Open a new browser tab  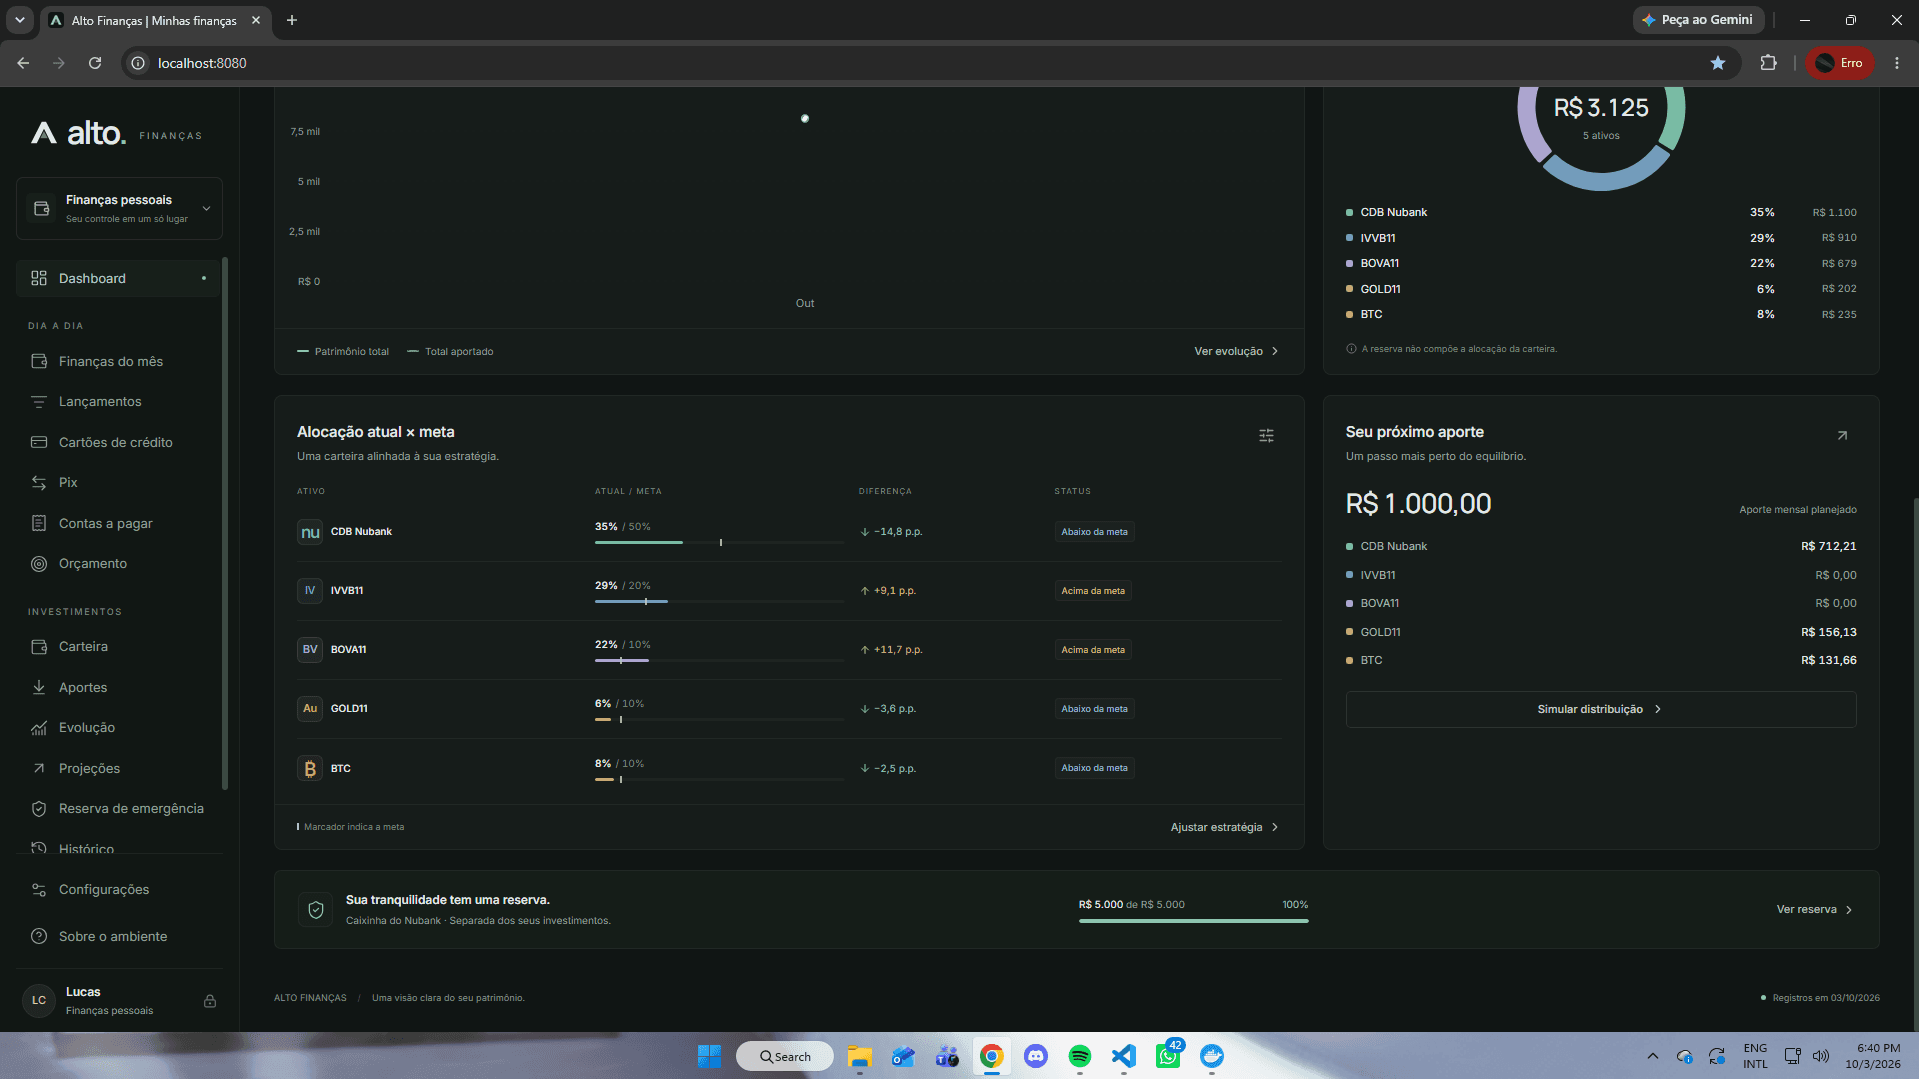(x=292, y=20)
